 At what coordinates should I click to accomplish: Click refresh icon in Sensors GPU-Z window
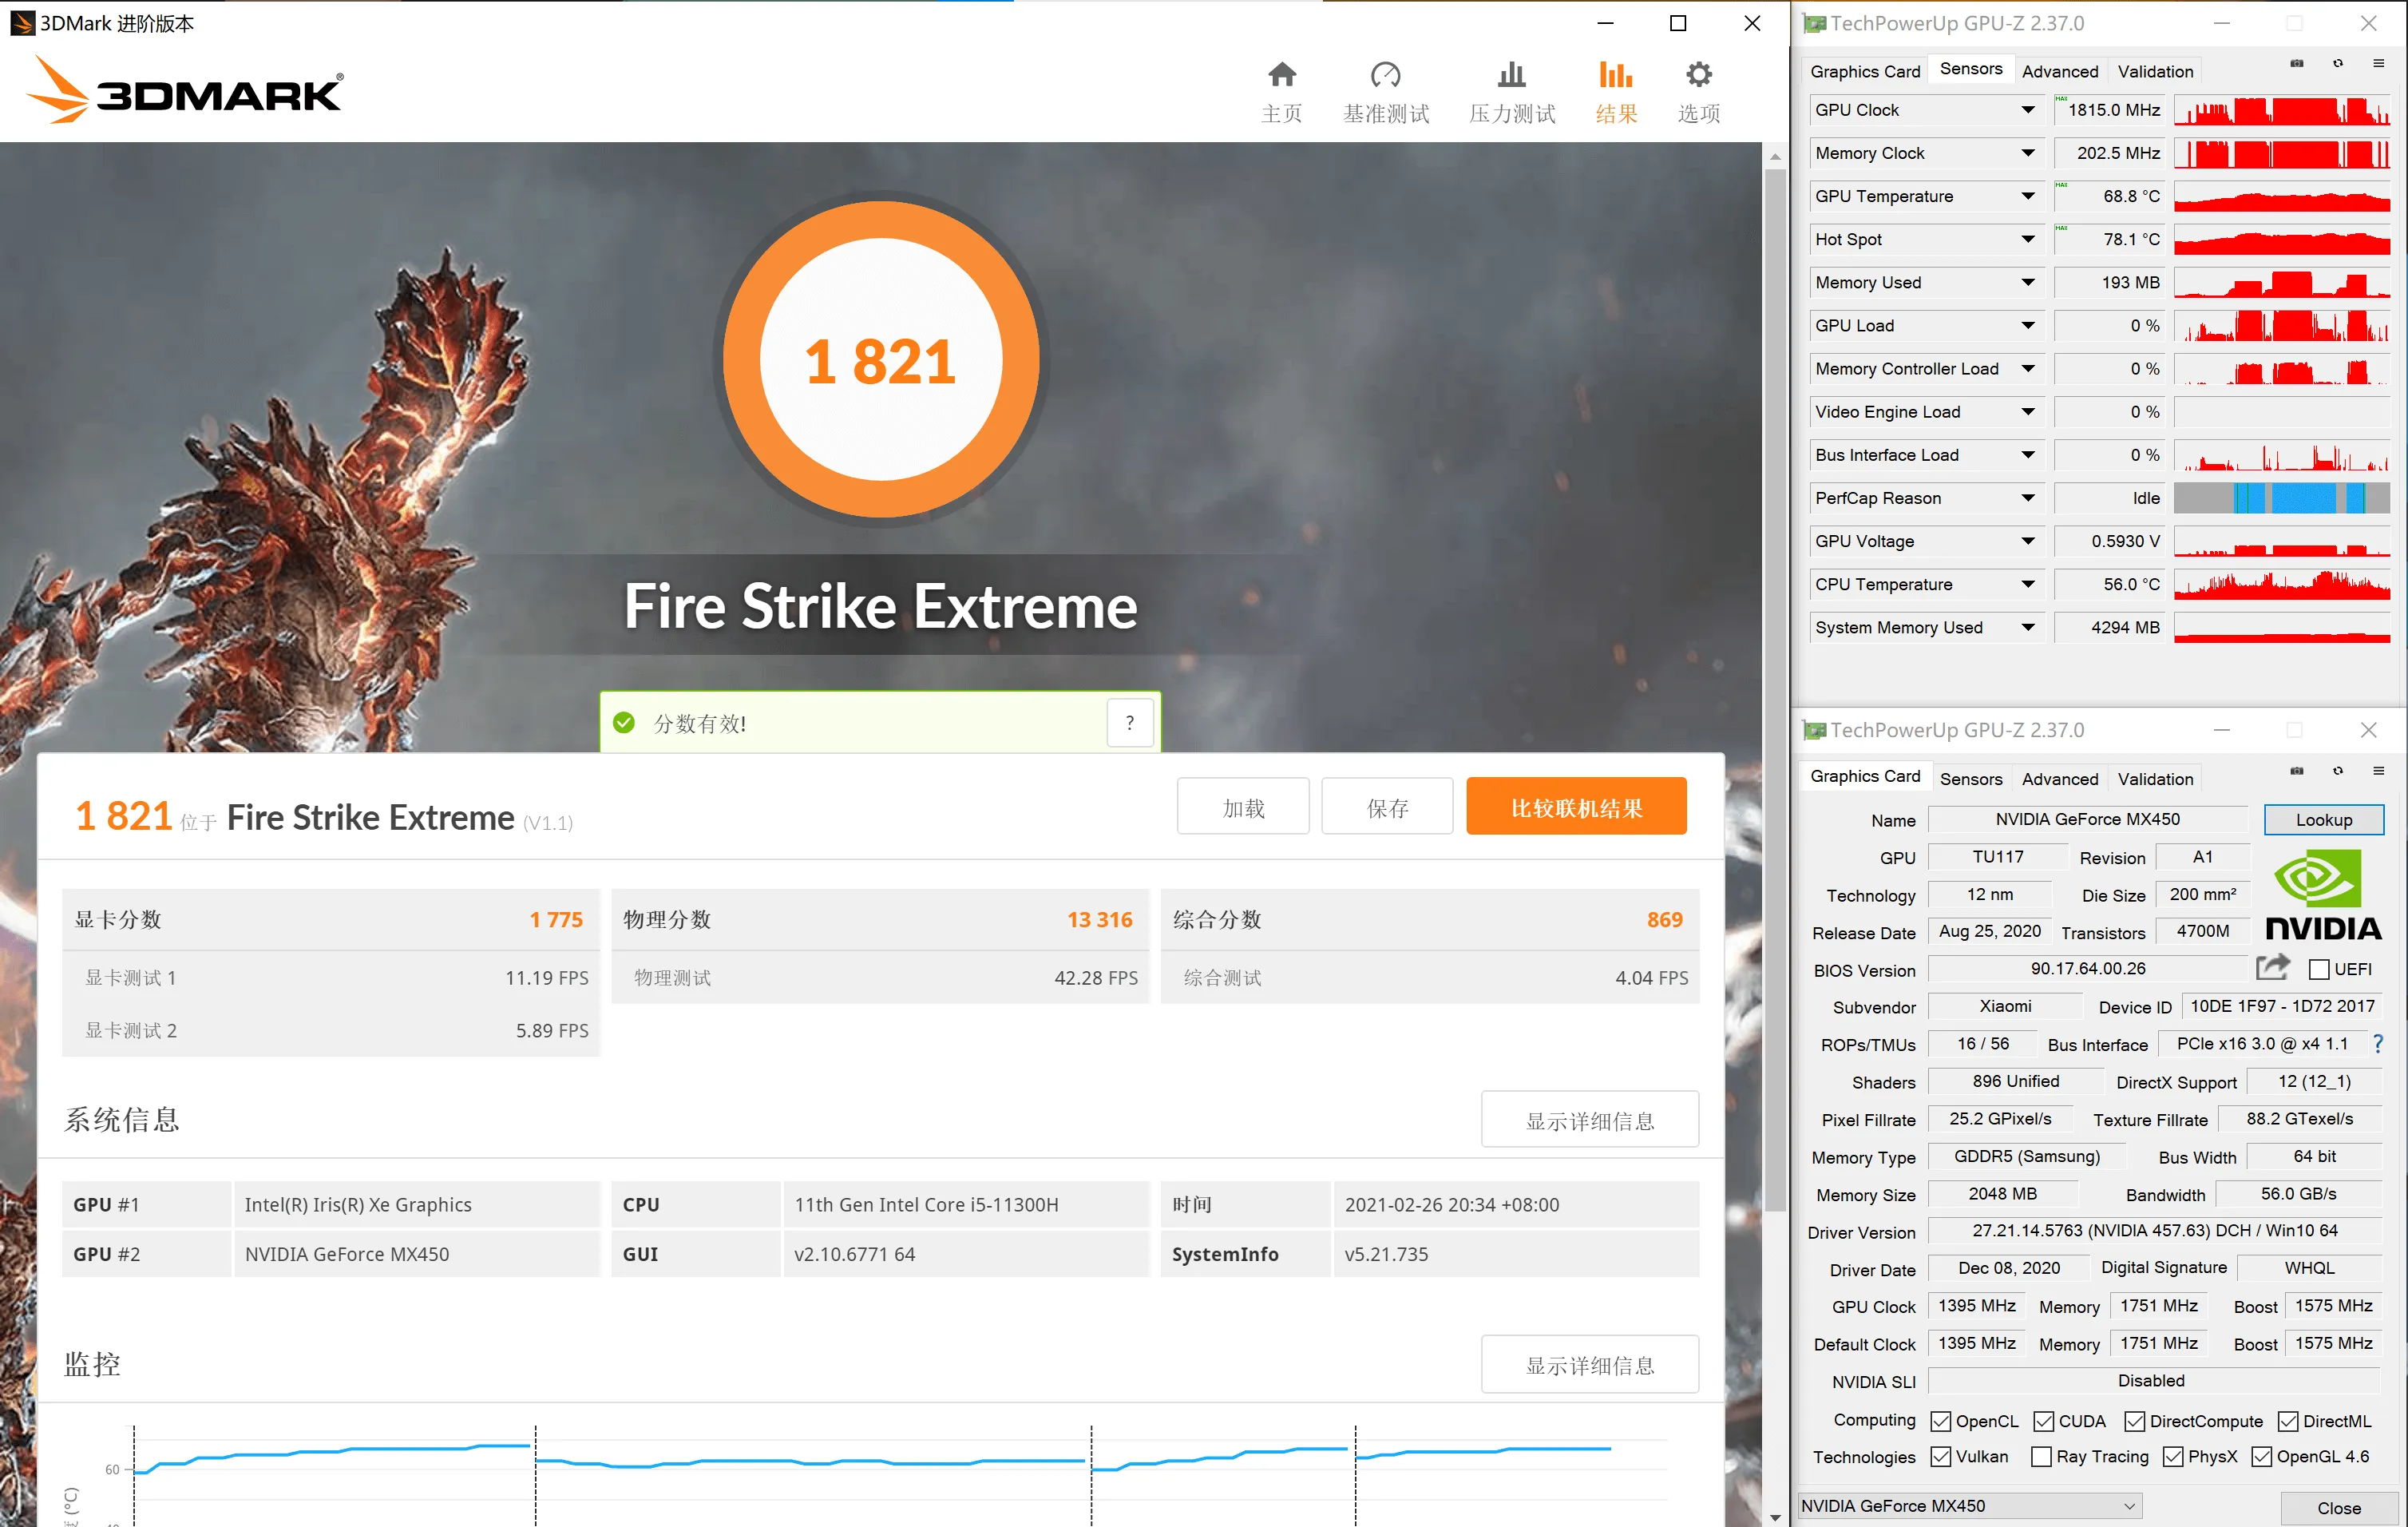click(2338, 64)
